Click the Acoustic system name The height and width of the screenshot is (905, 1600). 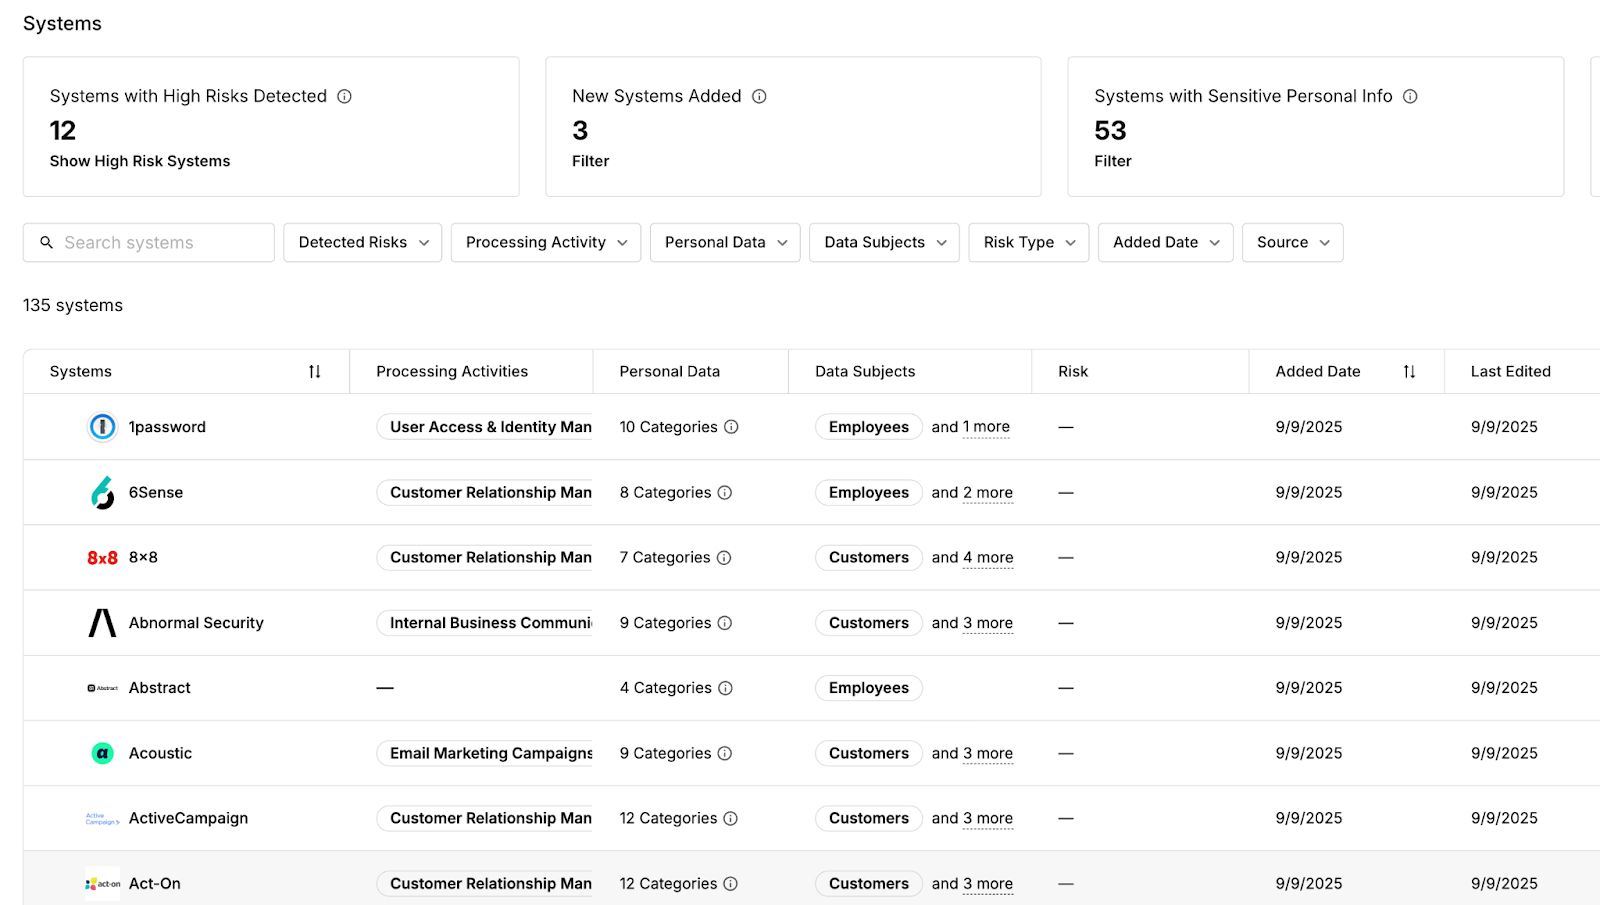[160, 753]
